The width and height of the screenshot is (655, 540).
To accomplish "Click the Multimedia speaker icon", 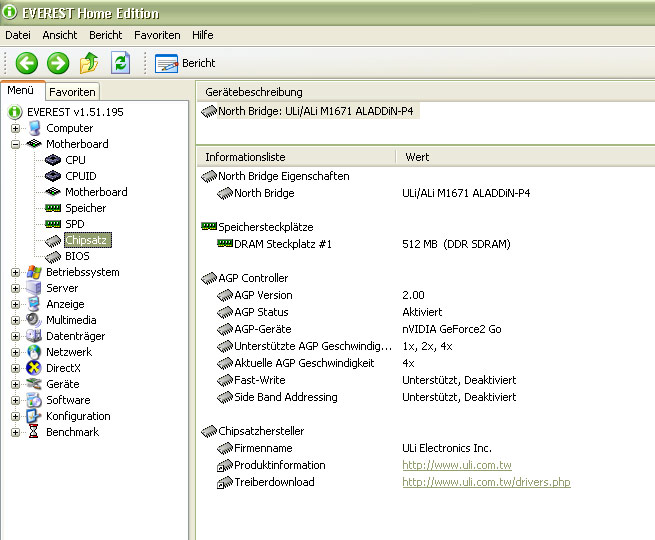I will coord(33,320).
